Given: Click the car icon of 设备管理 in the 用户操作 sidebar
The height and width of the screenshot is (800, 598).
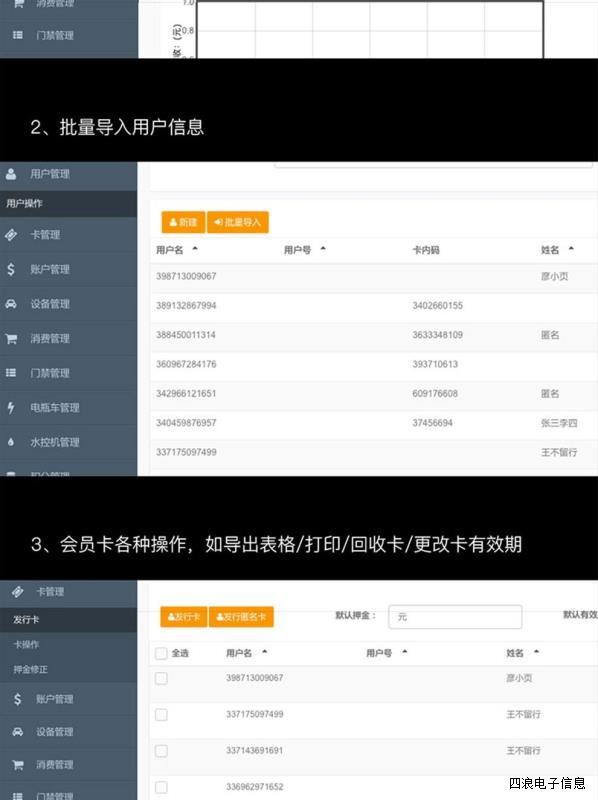Looking at the screenshot, I should coord(11,304).
